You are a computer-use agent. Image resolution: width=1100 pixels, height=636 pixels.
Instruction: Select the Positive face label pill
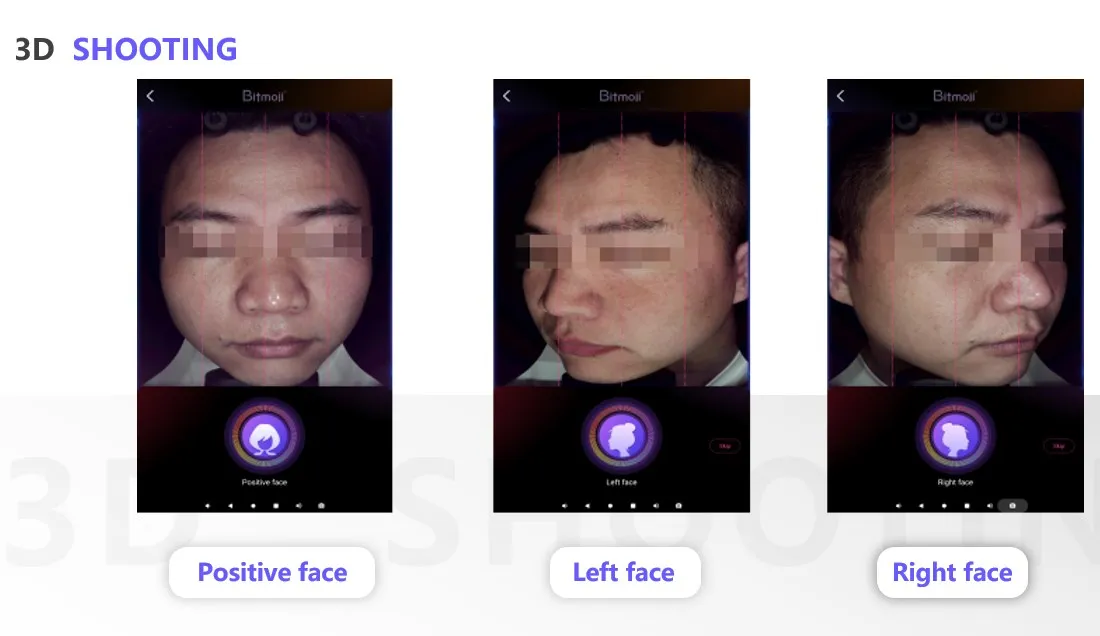pos(272,572)
